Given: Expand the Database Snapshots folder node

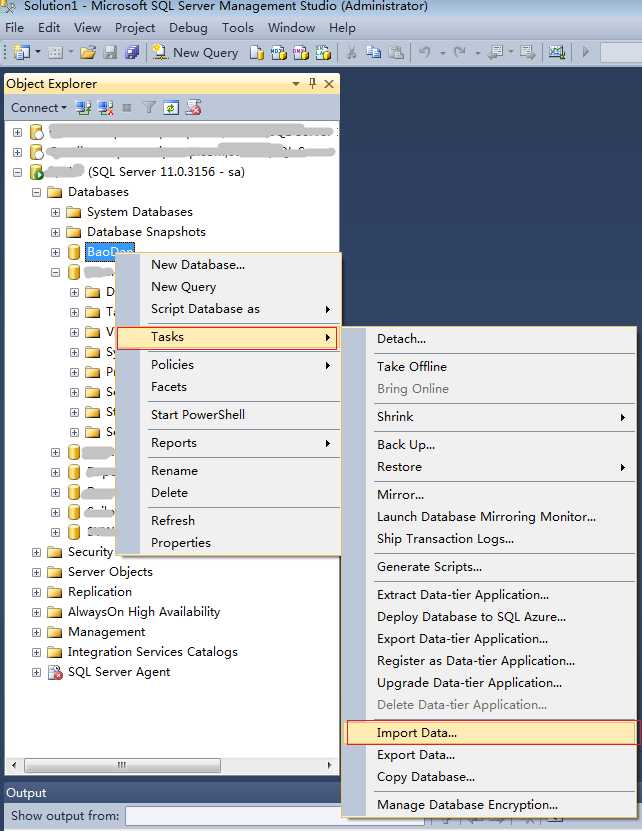Looking at the screenshot, I should pyautogui.click(x=56, y=232).
